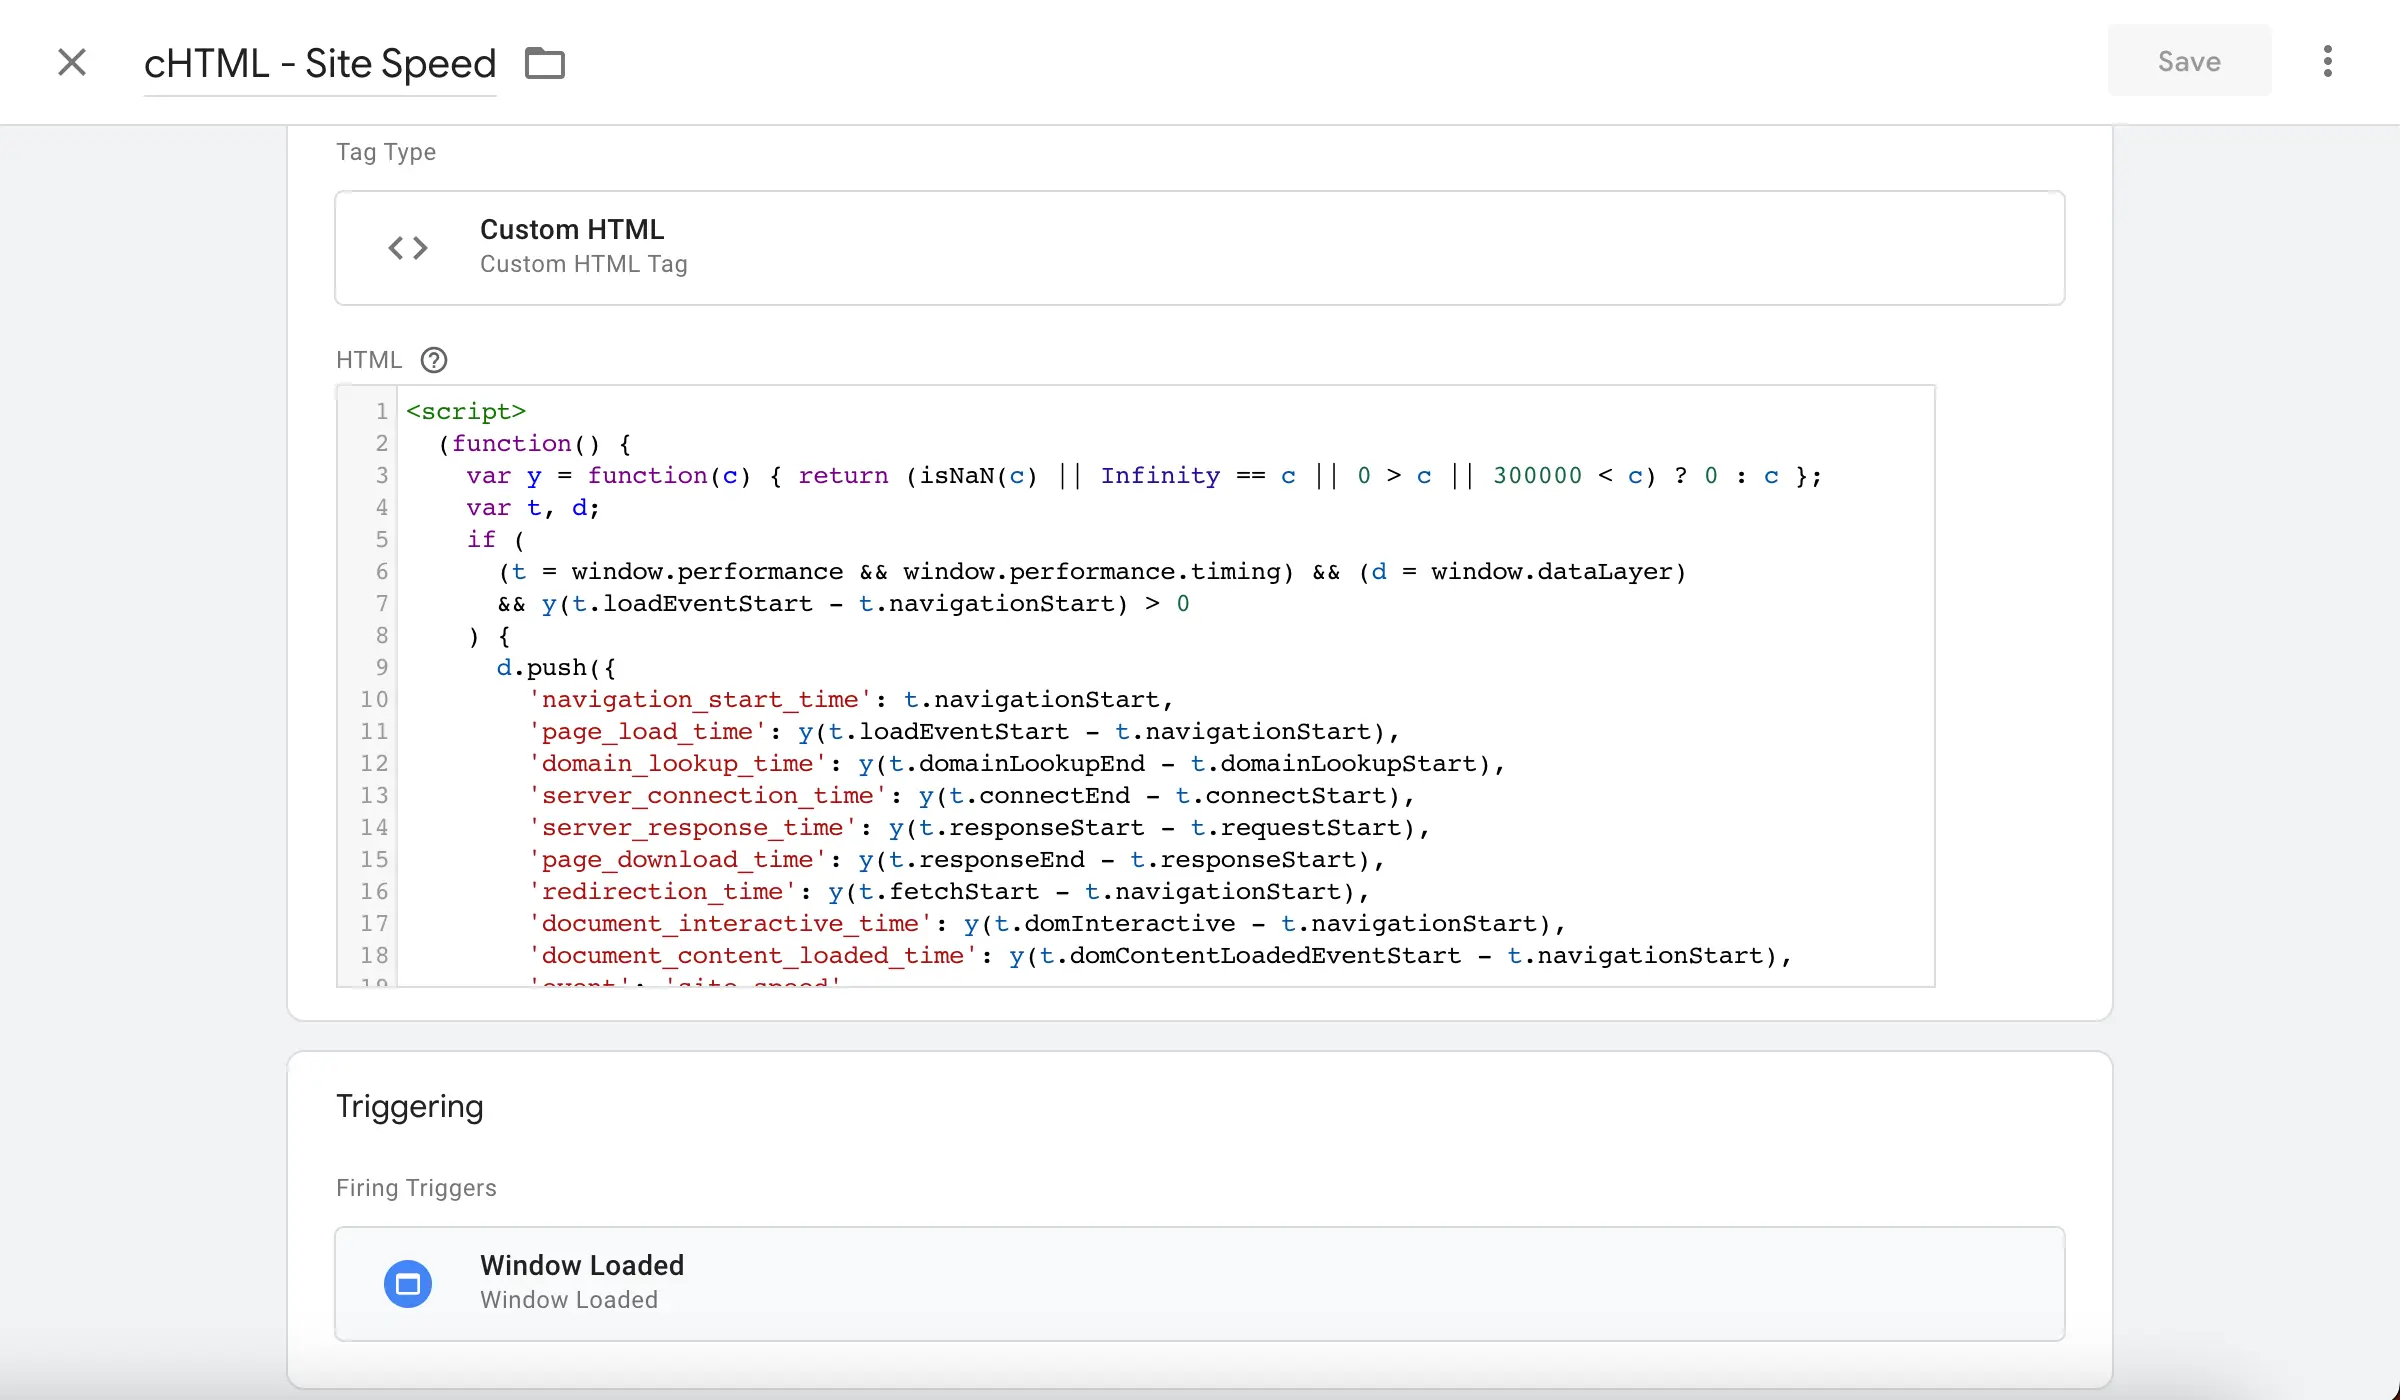Click the Save button

[x=2189, y=61]
